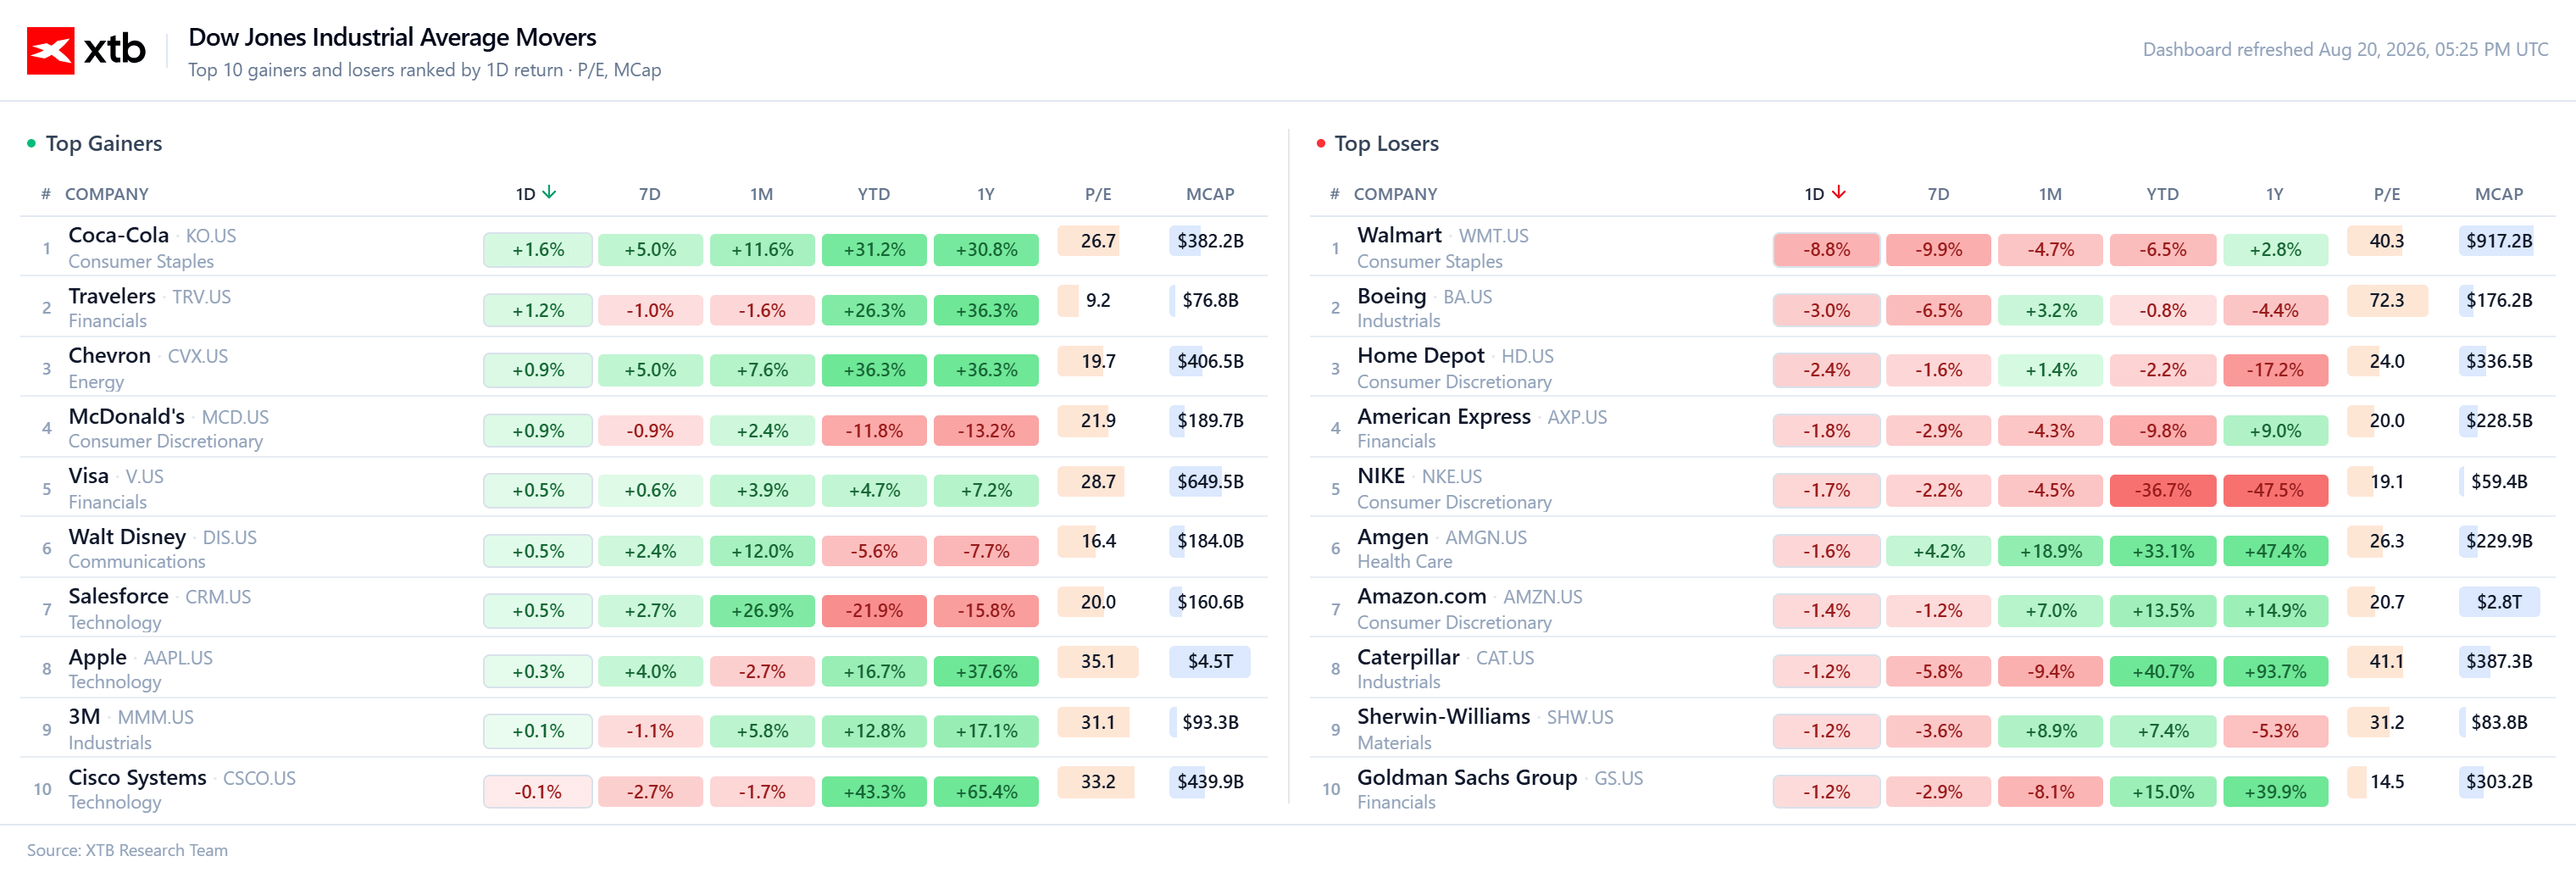Select the Apple AAPL.US row
The width and height of the screenshot is (2576, 873).
(644, 668)
